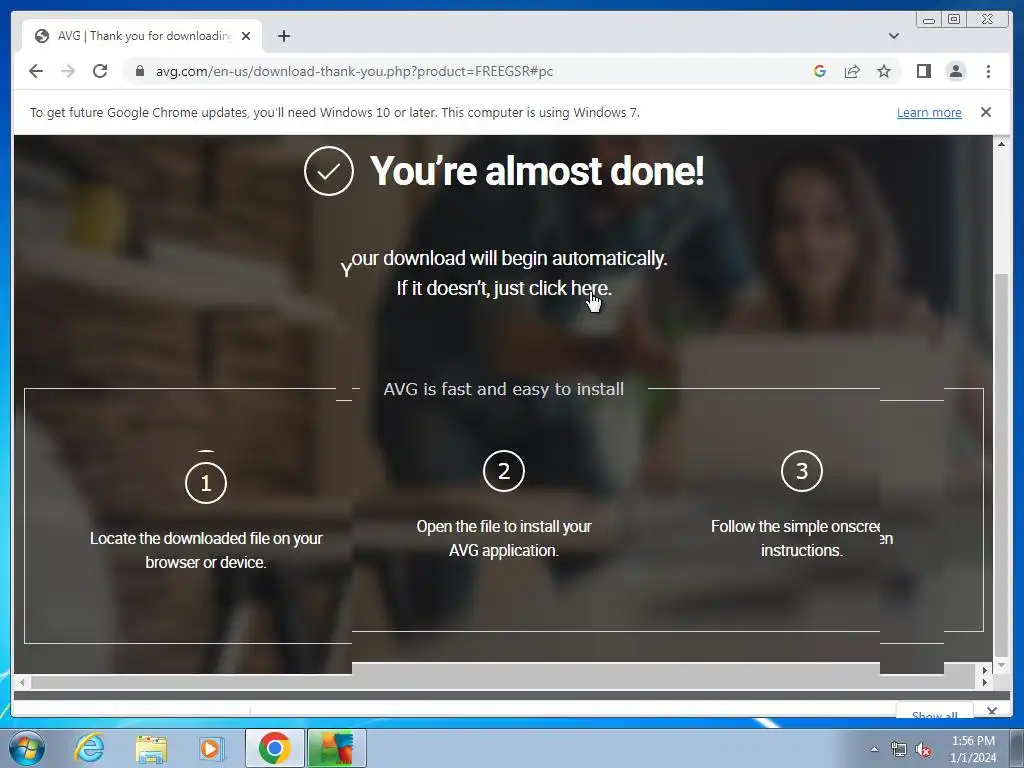
Task: Launch Internet Explorer from taskbar
Action: [89, 748]
